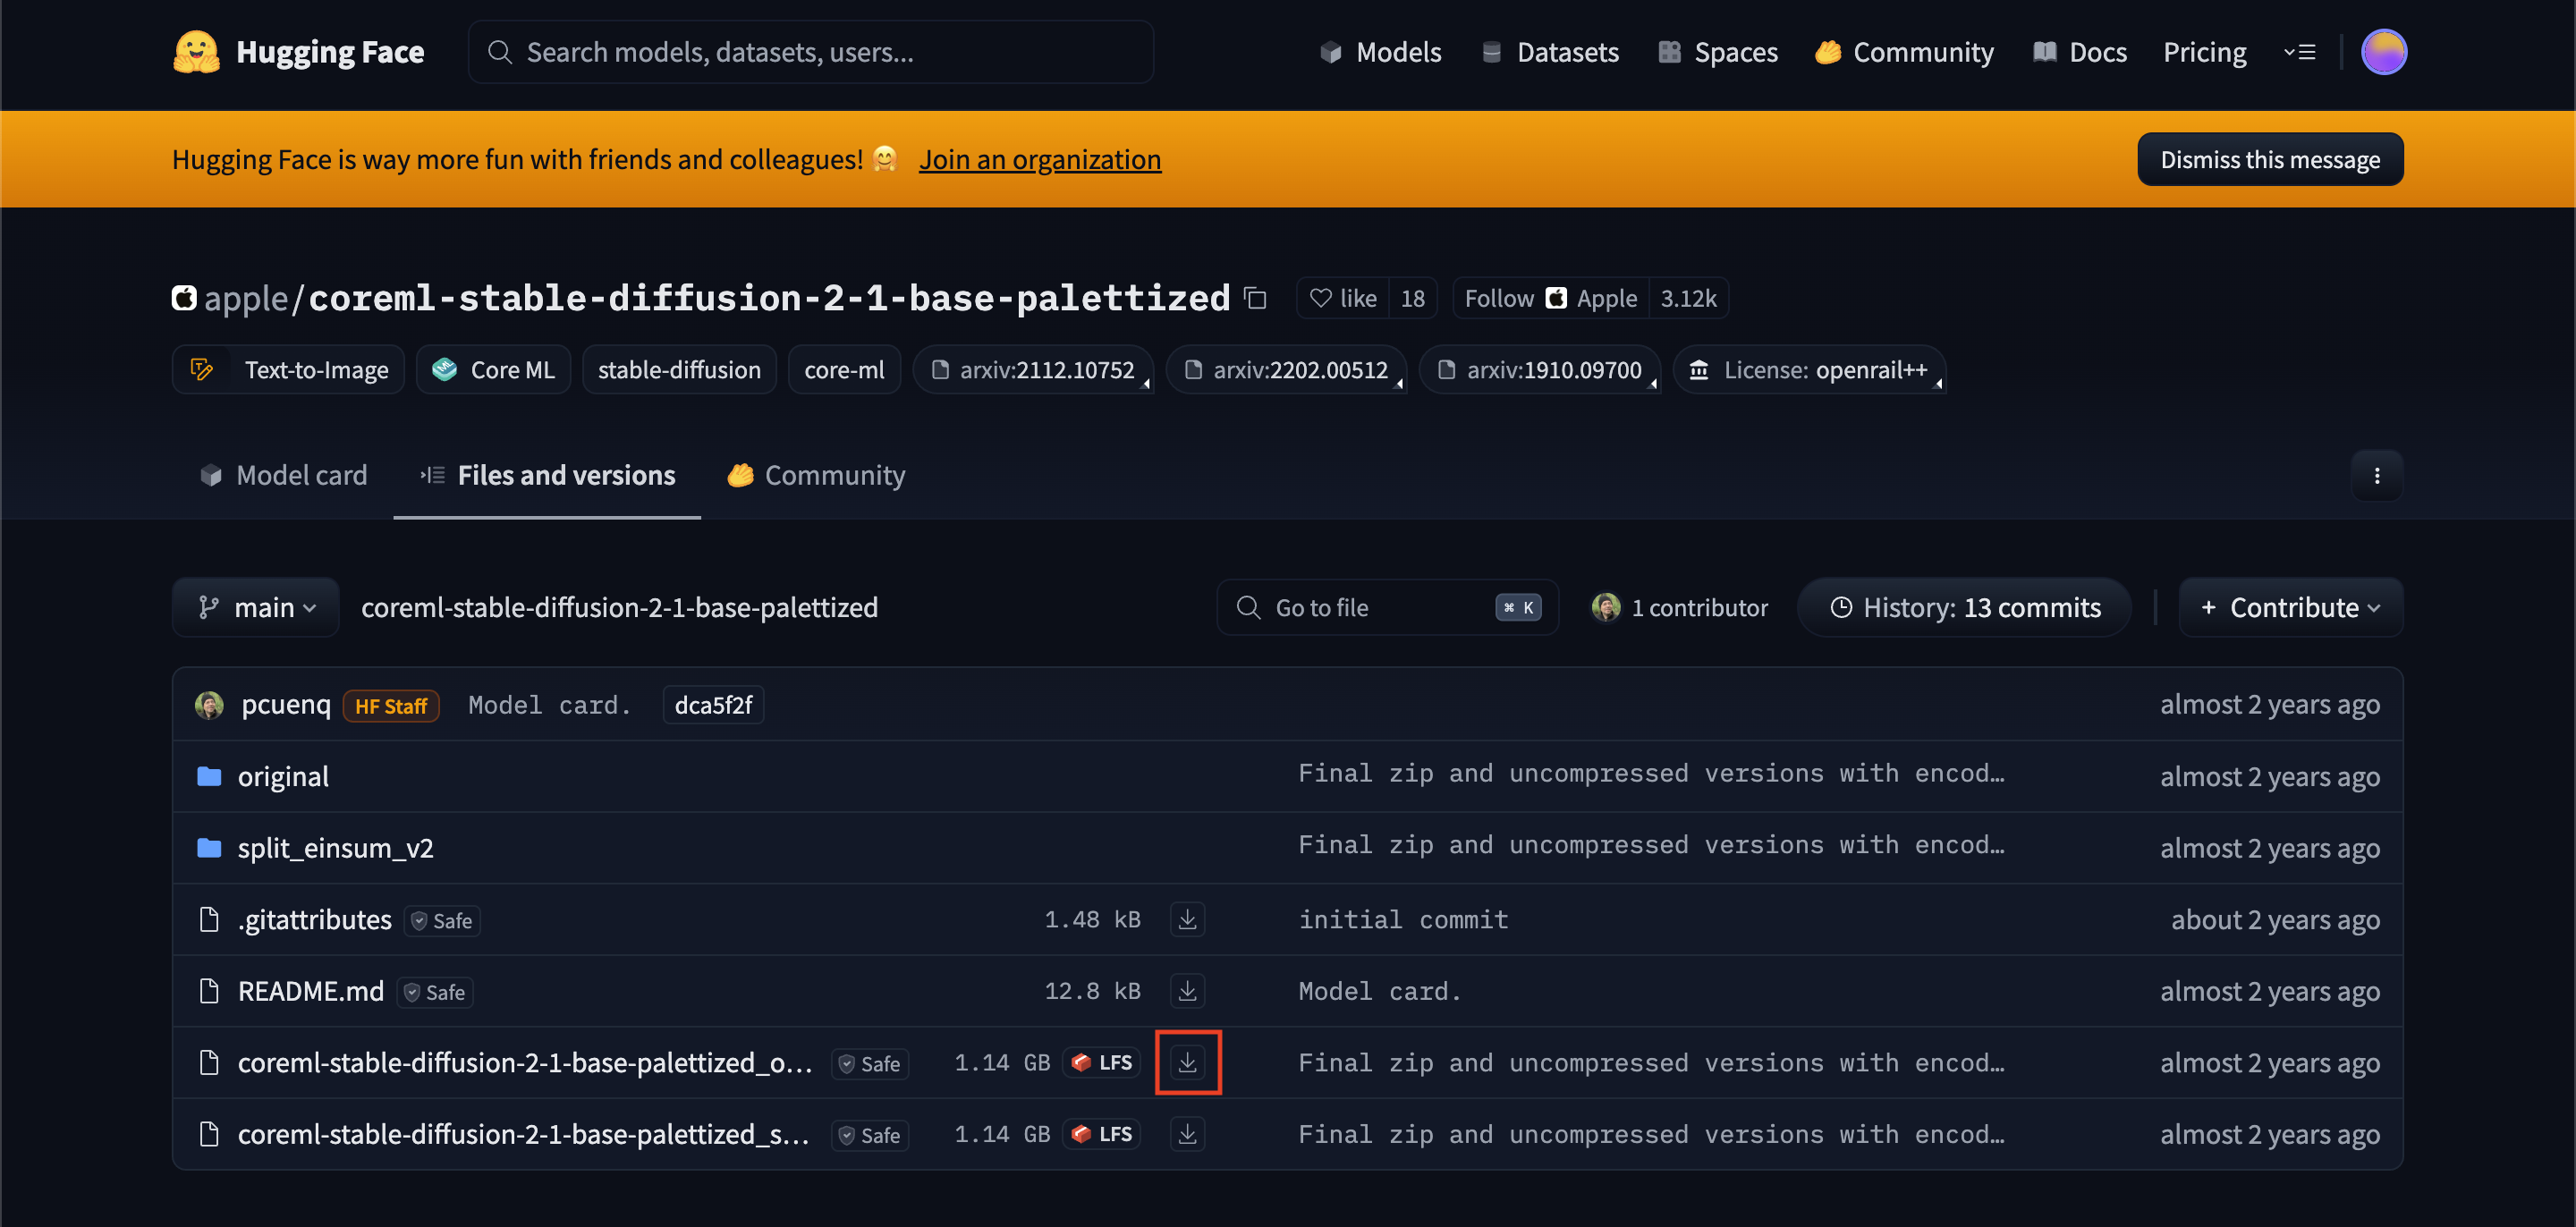Image resolution: width=2576 pixels, height=1227 pixels.
Task: Open the main branch dropdown
Action: tap(256, 607)
